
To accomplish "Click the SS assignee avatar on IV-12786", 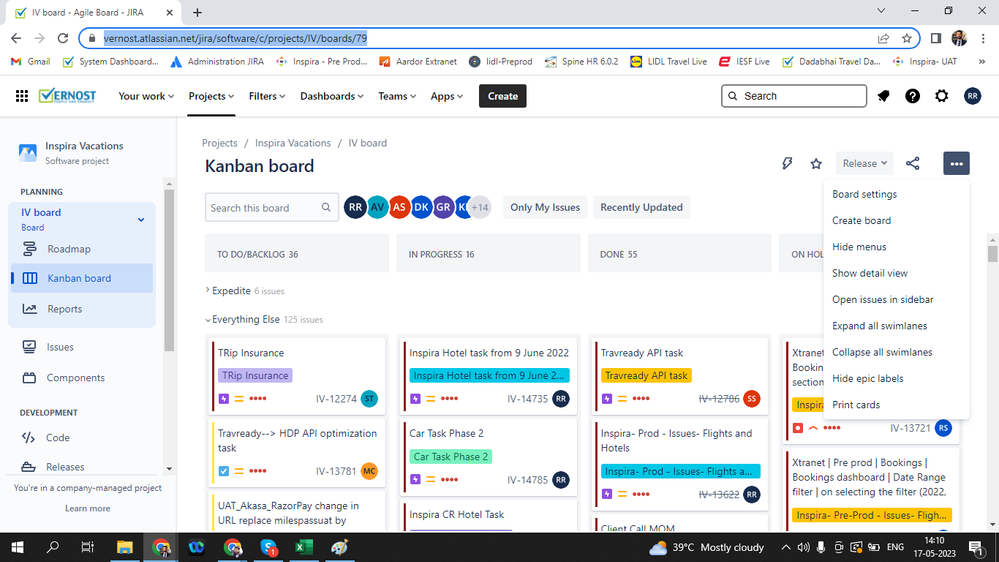I will (752, 399).
